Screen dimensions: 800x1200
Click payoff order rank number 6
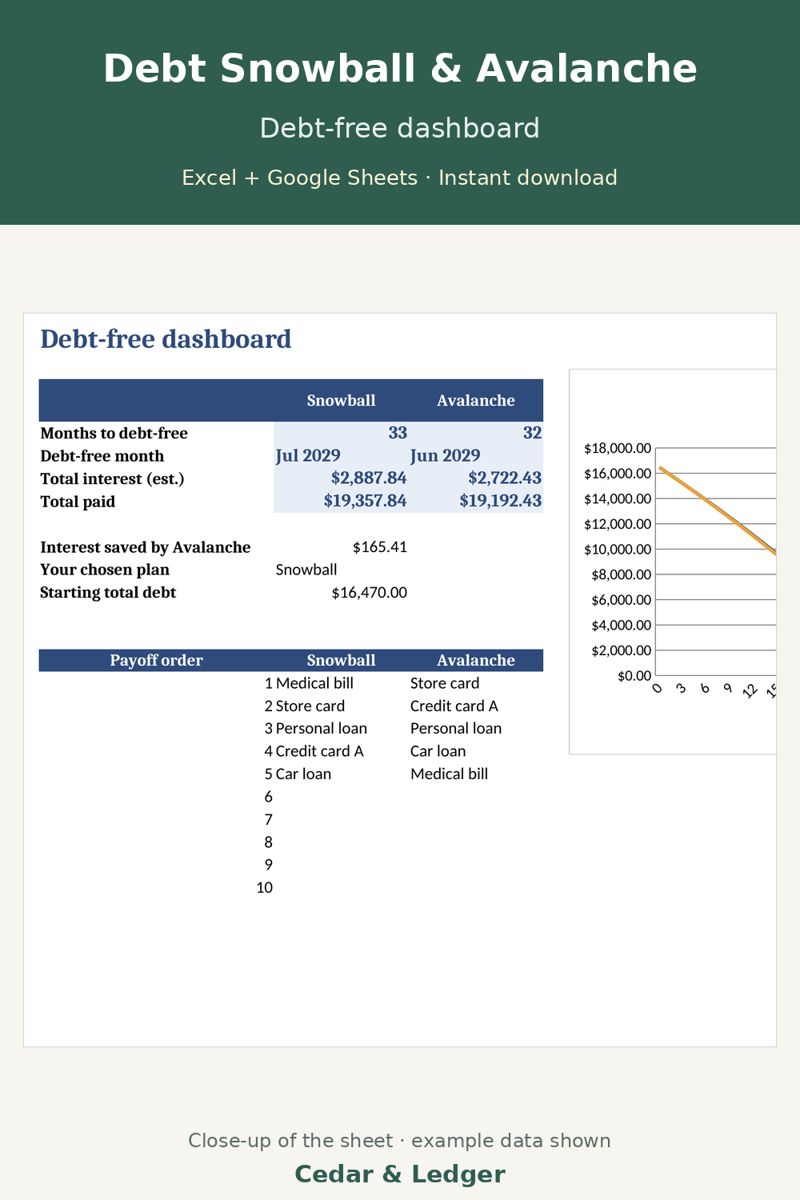[268, 797]
